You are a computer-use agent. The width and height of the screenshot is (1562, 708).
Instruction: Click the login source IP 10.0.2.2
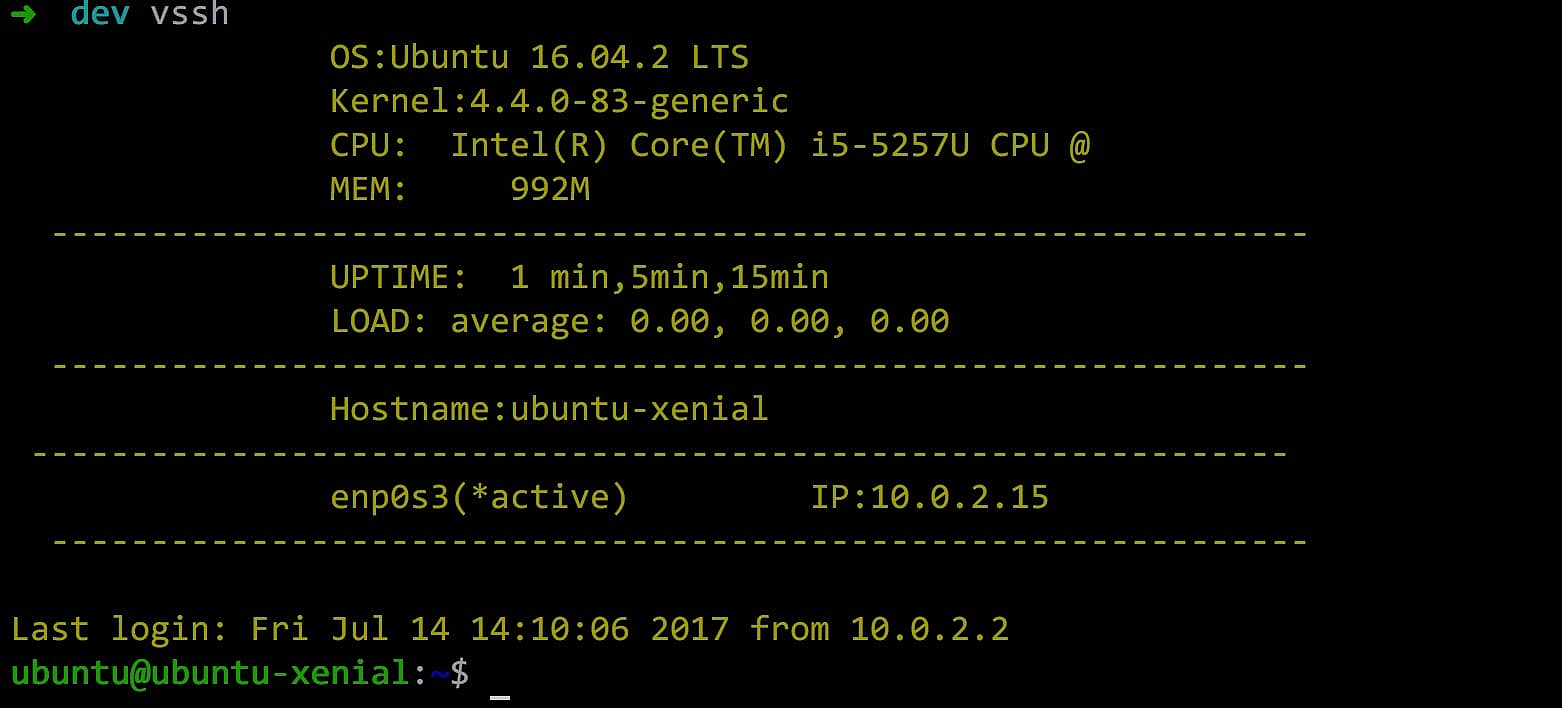click(929, 629)
